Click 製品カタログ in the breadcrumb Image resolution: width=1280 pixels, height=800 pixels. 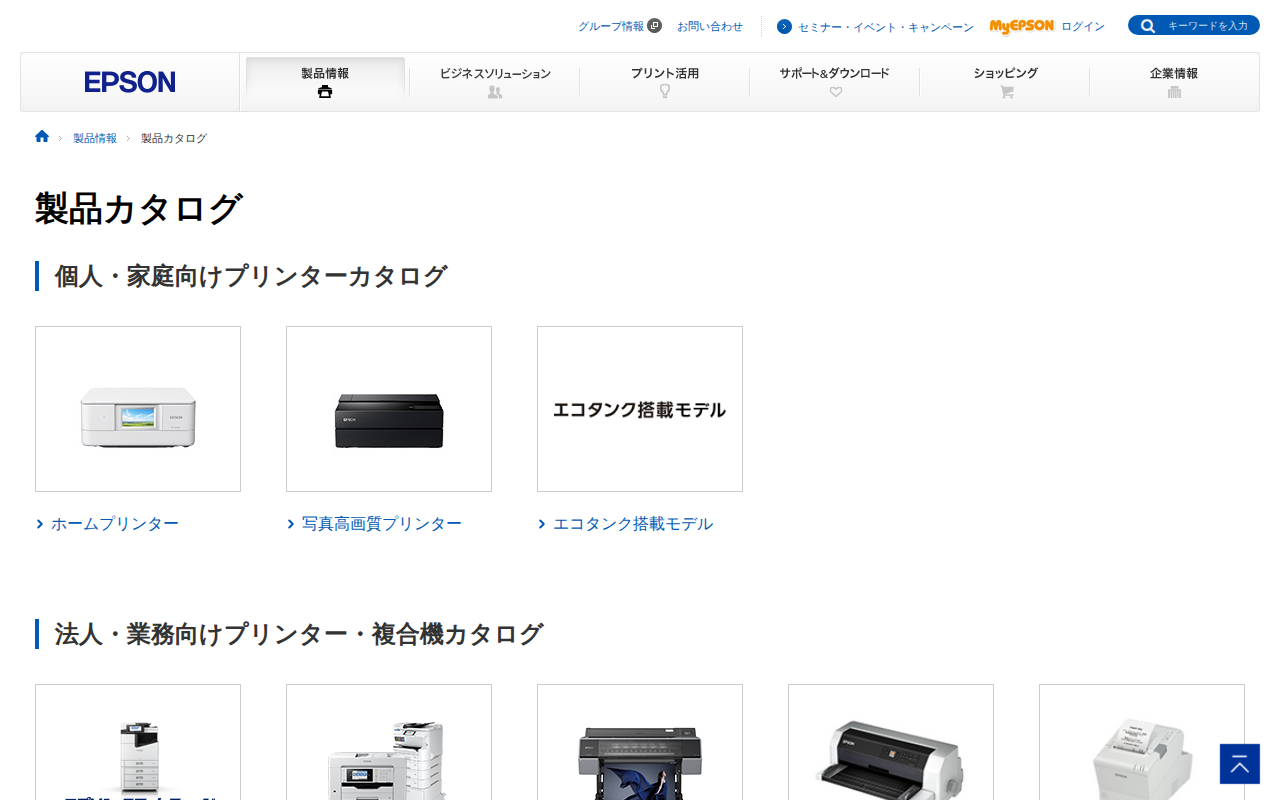[x=174, y=138]
